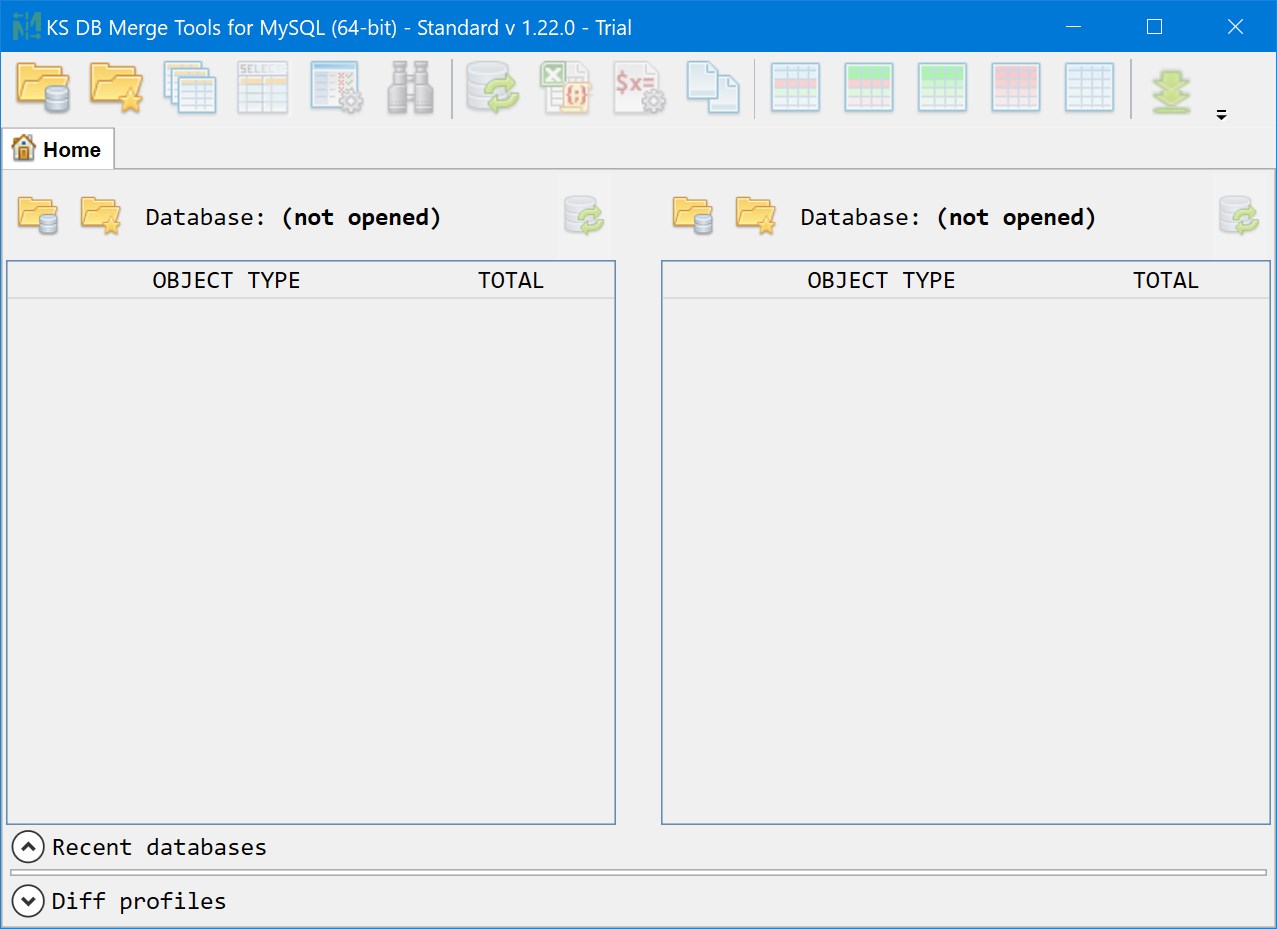Expand the Diff profiles section
The height and width of the screenshot is (929, 1277).
click(x=28, y=901)
